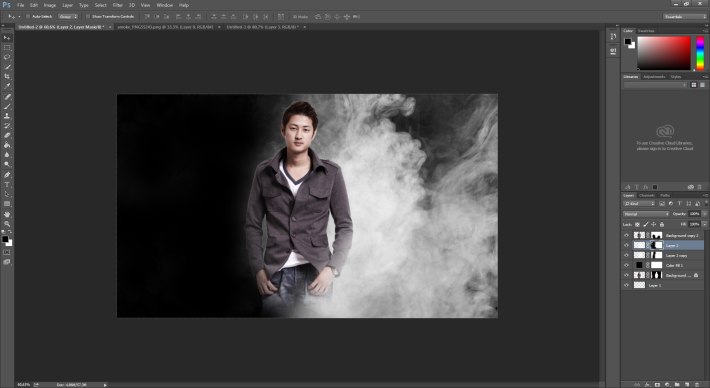Screen dimensions: 710x388
Task: Select the Hand tool
Action: [7, 214]
